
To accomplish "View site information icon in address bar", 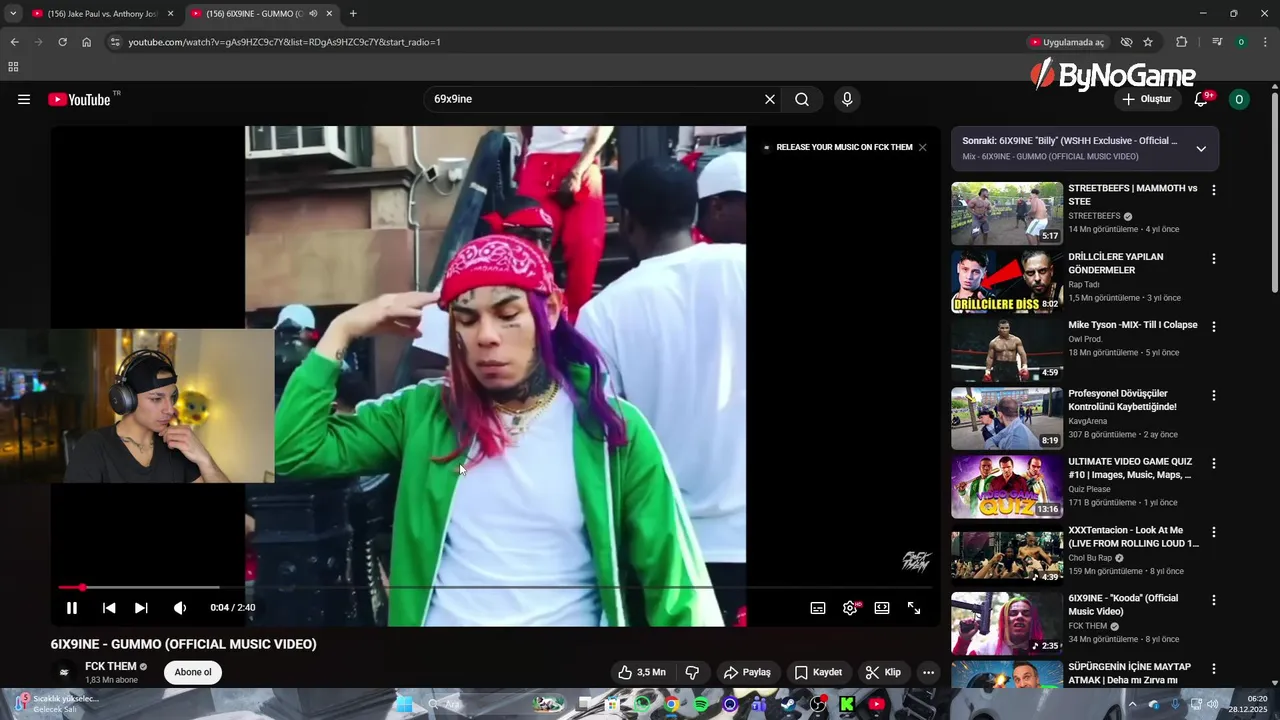I will point(115,42).
